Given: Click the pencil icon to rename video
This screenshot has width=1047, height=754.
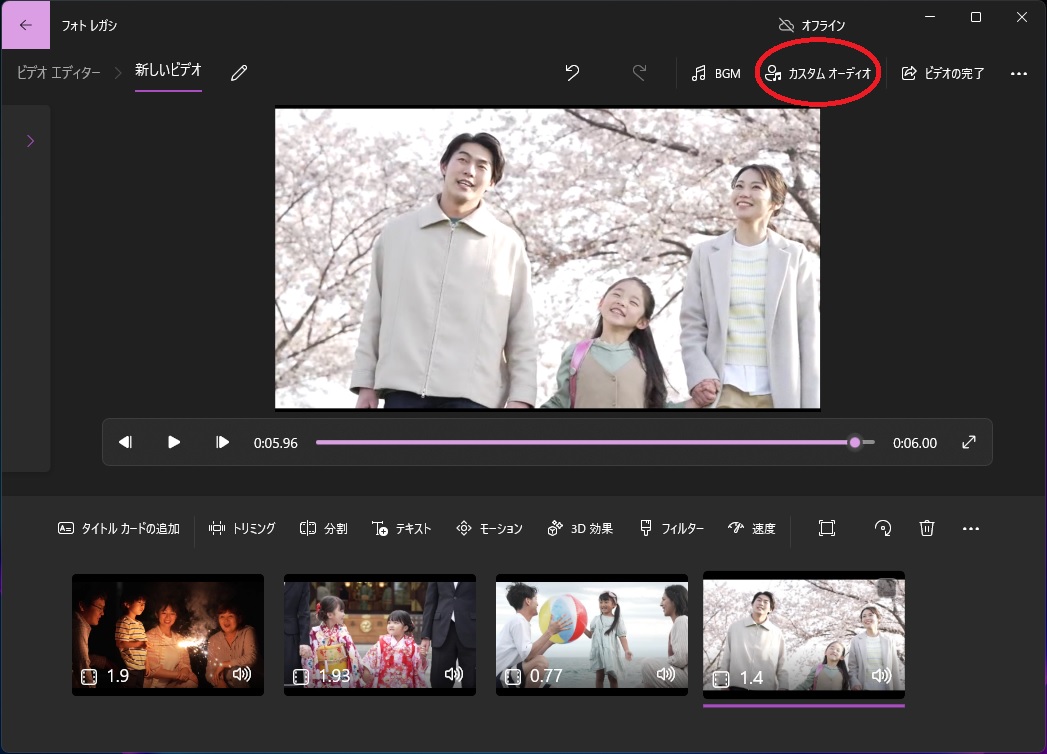Looking at the screenshot, I should point(239,73).
